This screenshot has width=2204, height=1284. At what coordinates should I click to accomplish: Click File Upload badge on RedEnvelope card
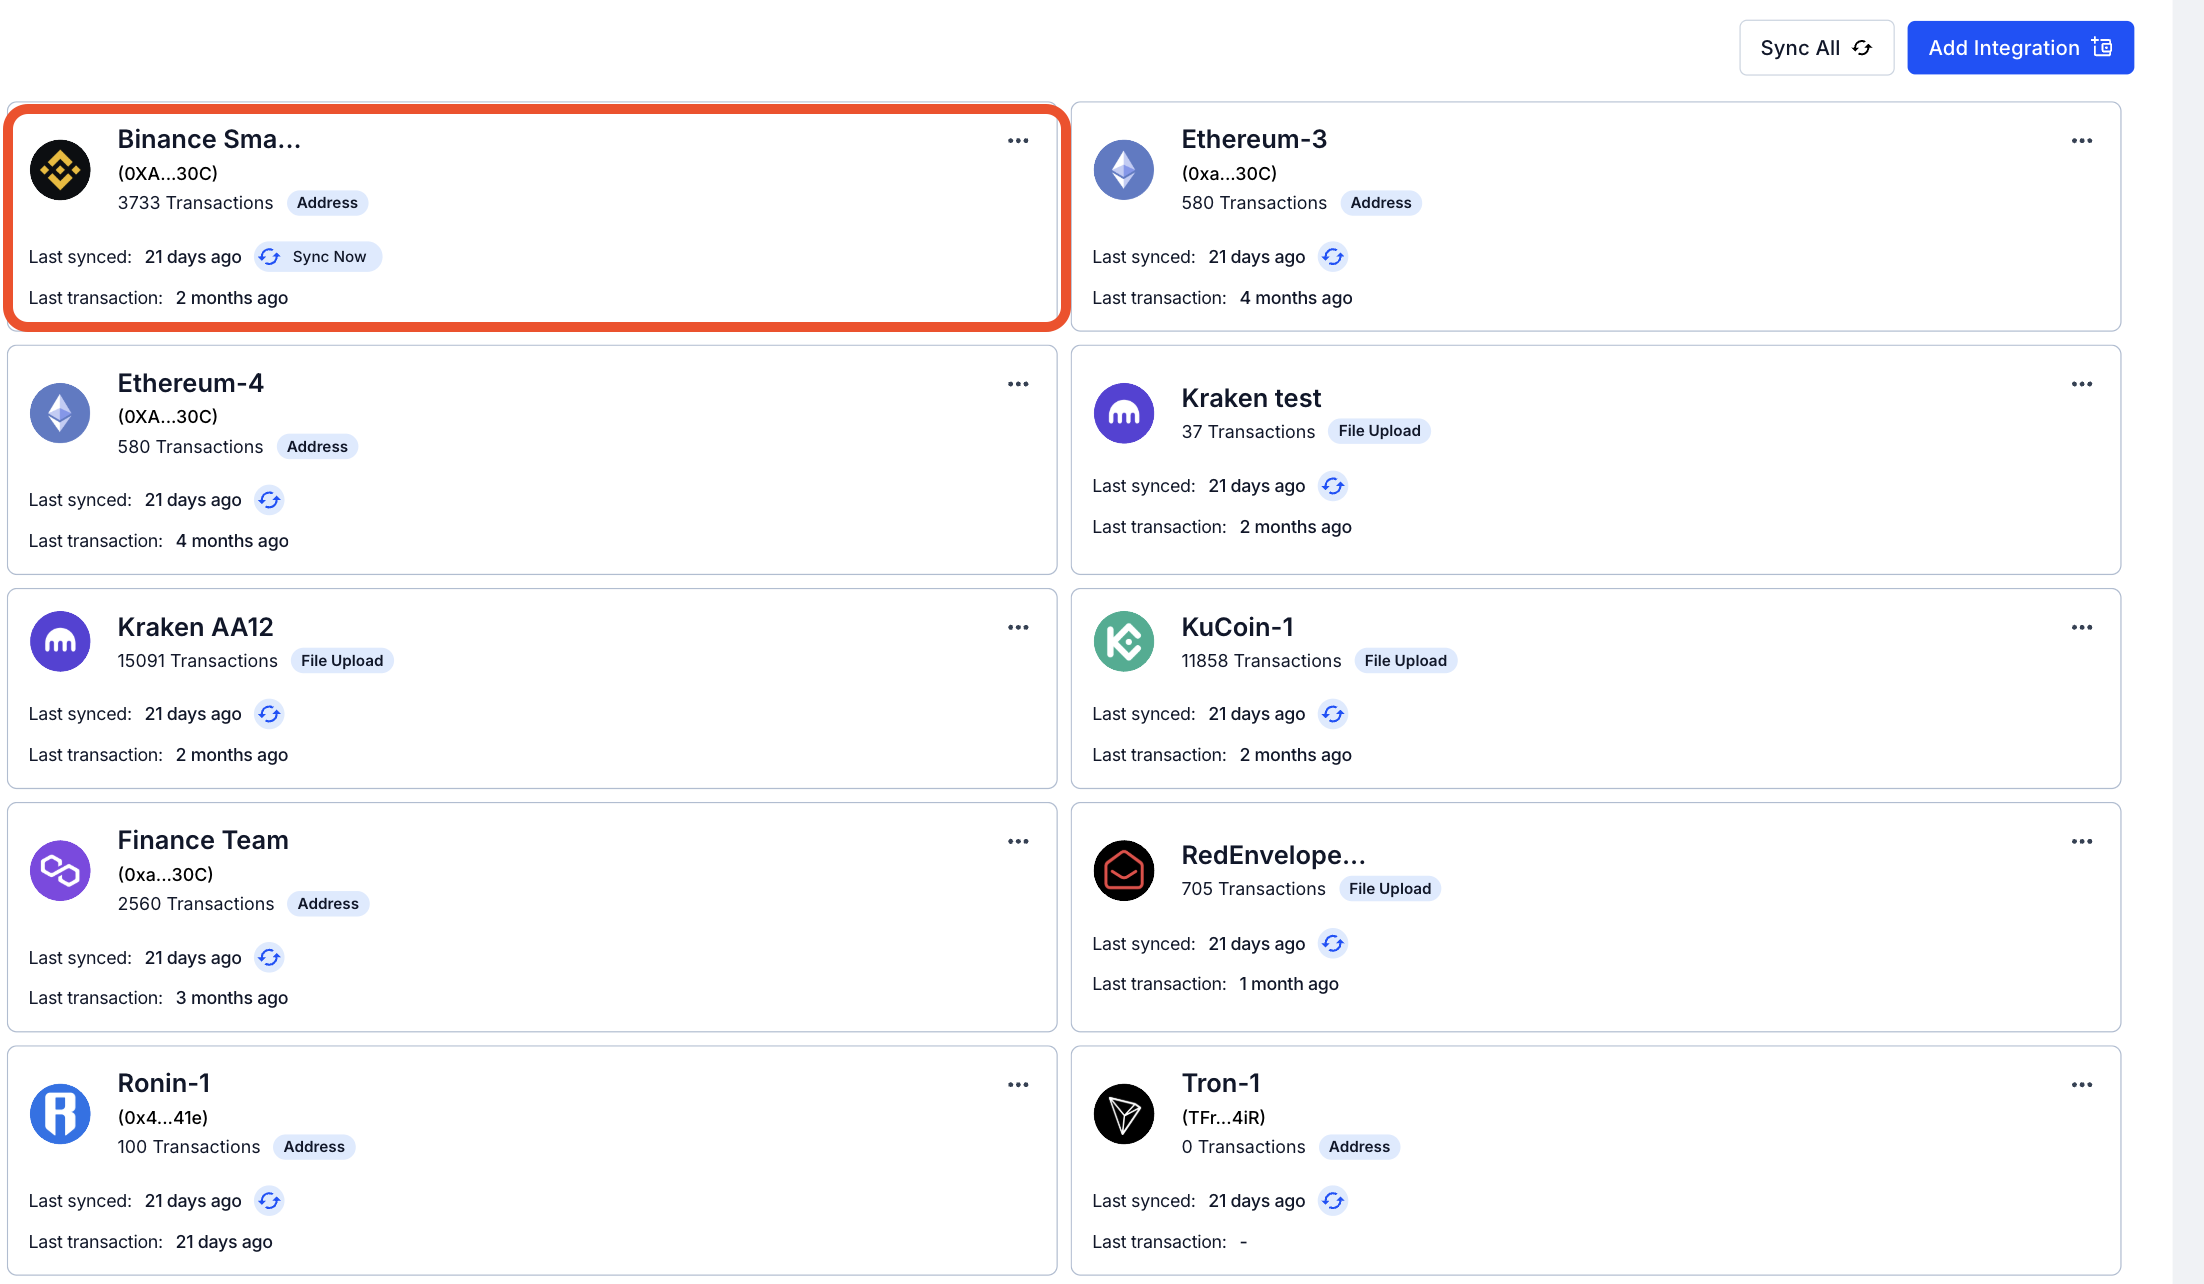point(1390,889)
